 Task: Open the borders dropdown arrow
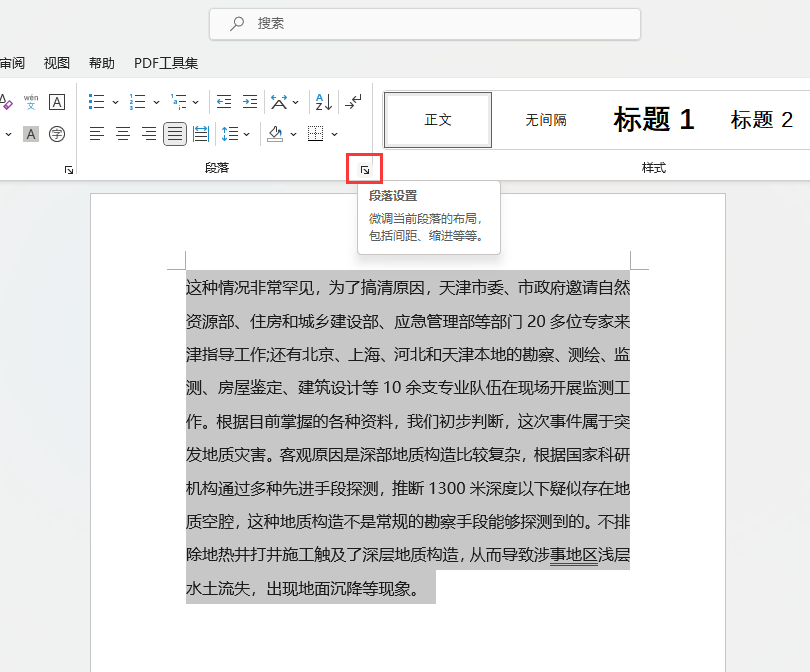point(334,134)
